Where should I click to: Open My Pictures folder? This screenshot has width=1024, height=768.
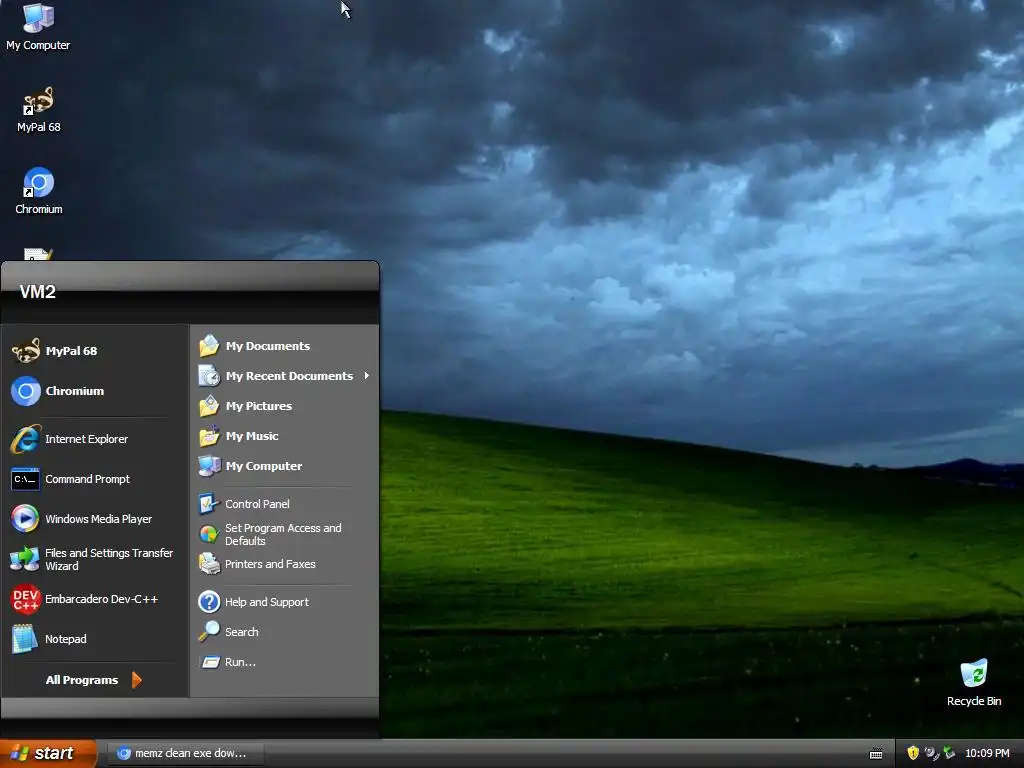(x=284, y=406)
